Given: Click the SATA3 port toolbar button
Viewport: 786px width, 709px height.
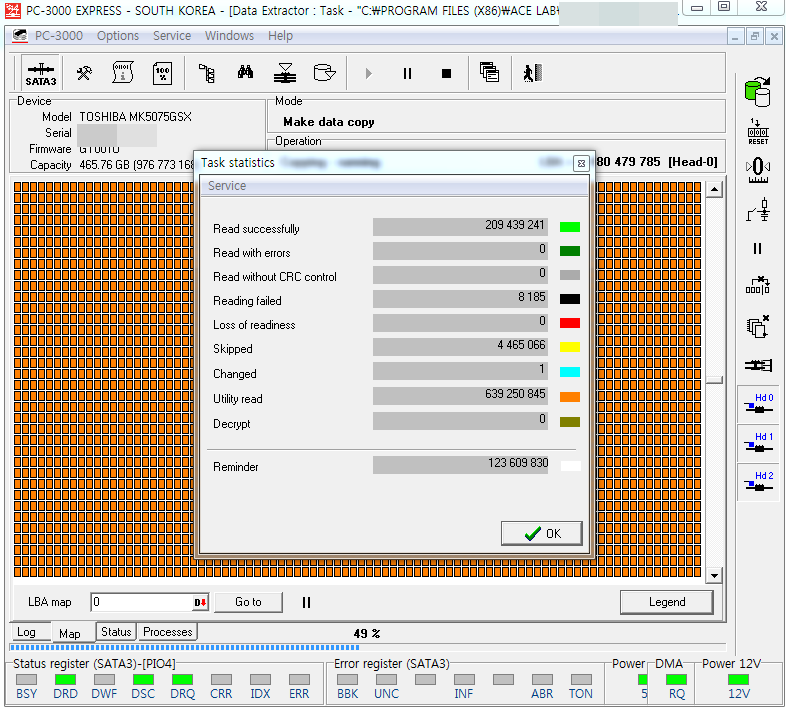Looking at the screenshot, I should click(41, 73).
